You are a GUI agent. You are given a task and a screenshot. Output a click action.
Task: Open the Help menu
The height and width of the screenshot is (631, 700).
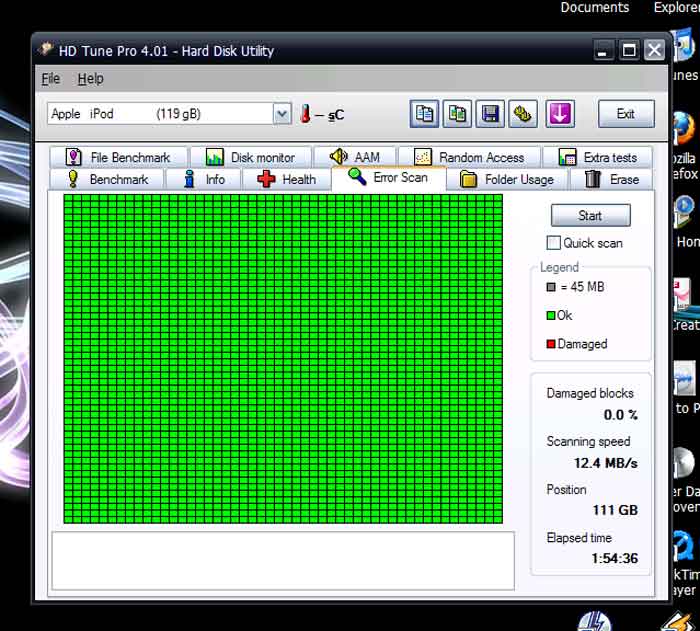[x=90, y=79]
